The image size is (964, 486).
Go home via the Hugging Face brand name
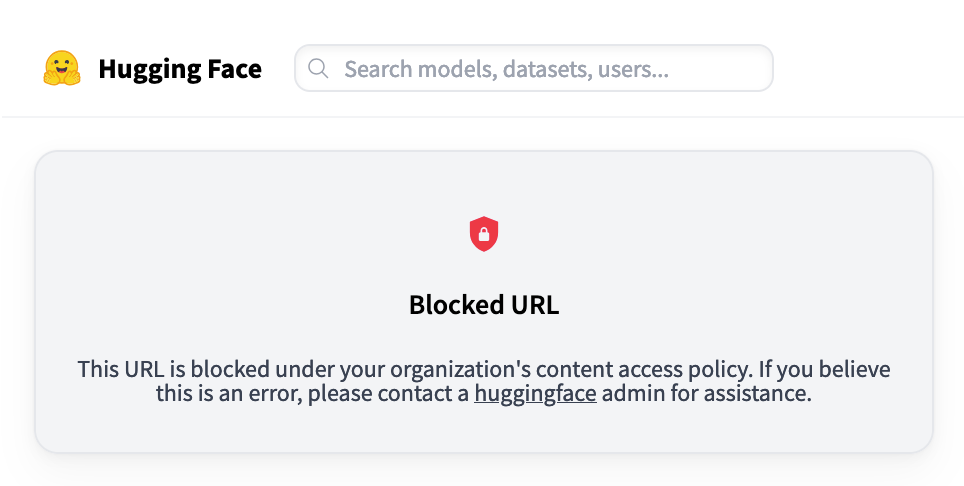coord(180,69)
